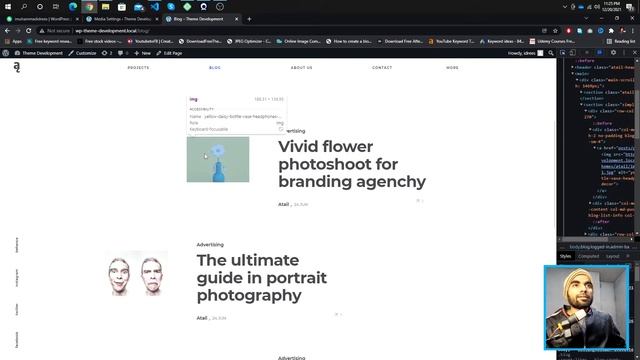Screen dimensions: 640x360
Task: Reload the current page
Action: (x=29, y=31)
